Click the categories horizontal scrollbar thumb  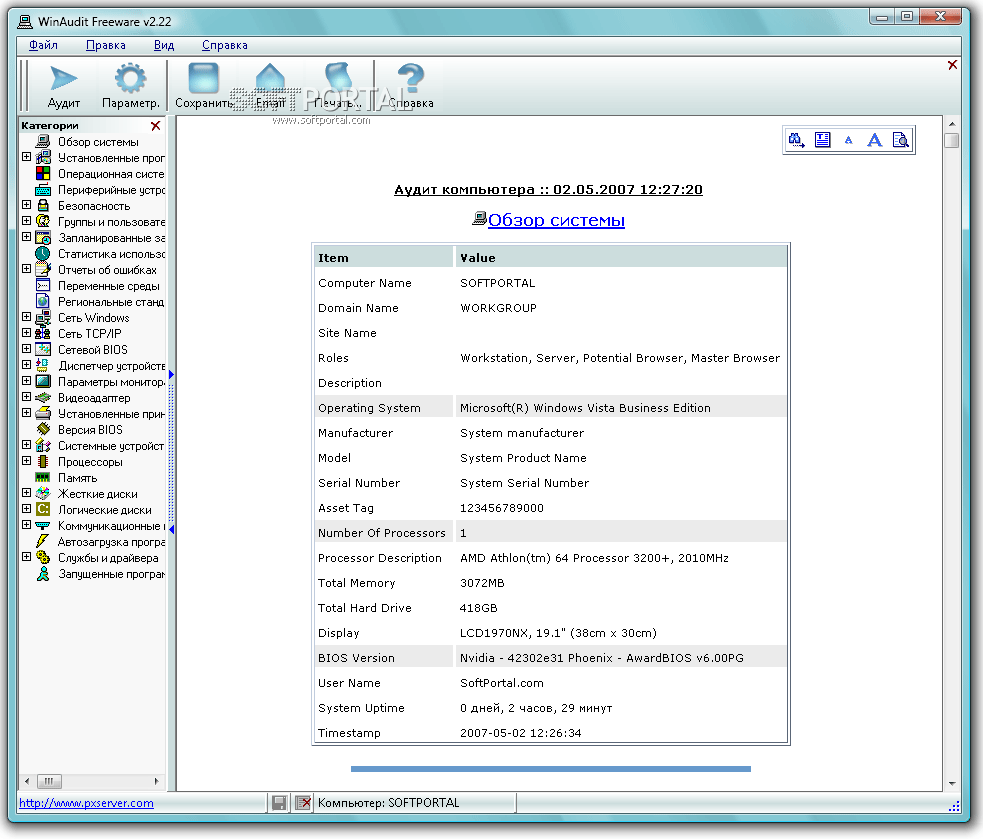pyautogui.click(x=49, y=781)
